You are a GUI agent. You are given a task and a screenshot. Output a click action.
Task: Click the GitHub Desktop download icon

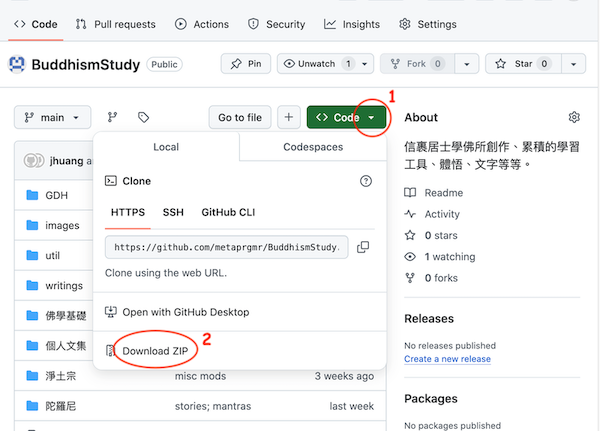[111, 312]
